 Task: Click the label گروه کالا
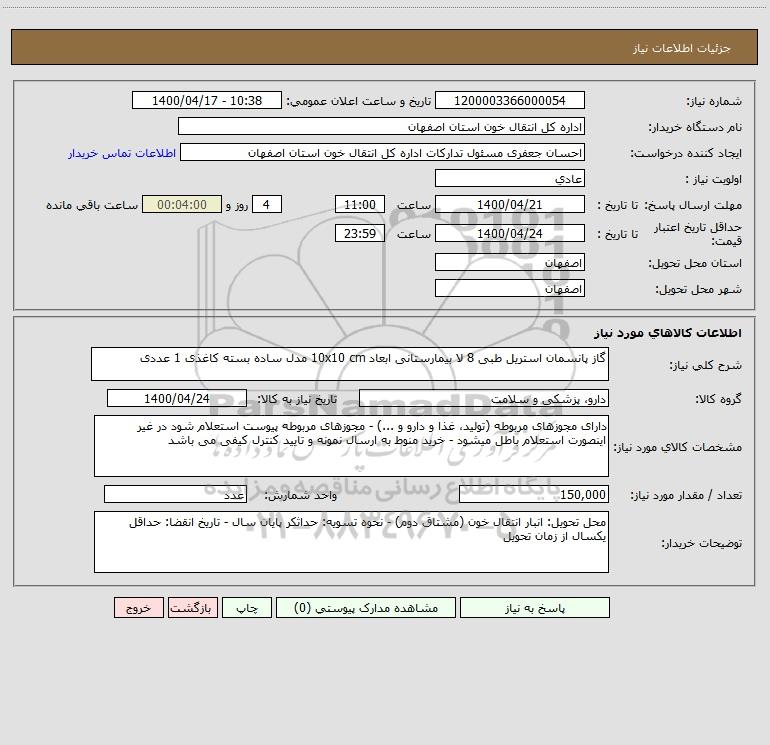point(718,399)
